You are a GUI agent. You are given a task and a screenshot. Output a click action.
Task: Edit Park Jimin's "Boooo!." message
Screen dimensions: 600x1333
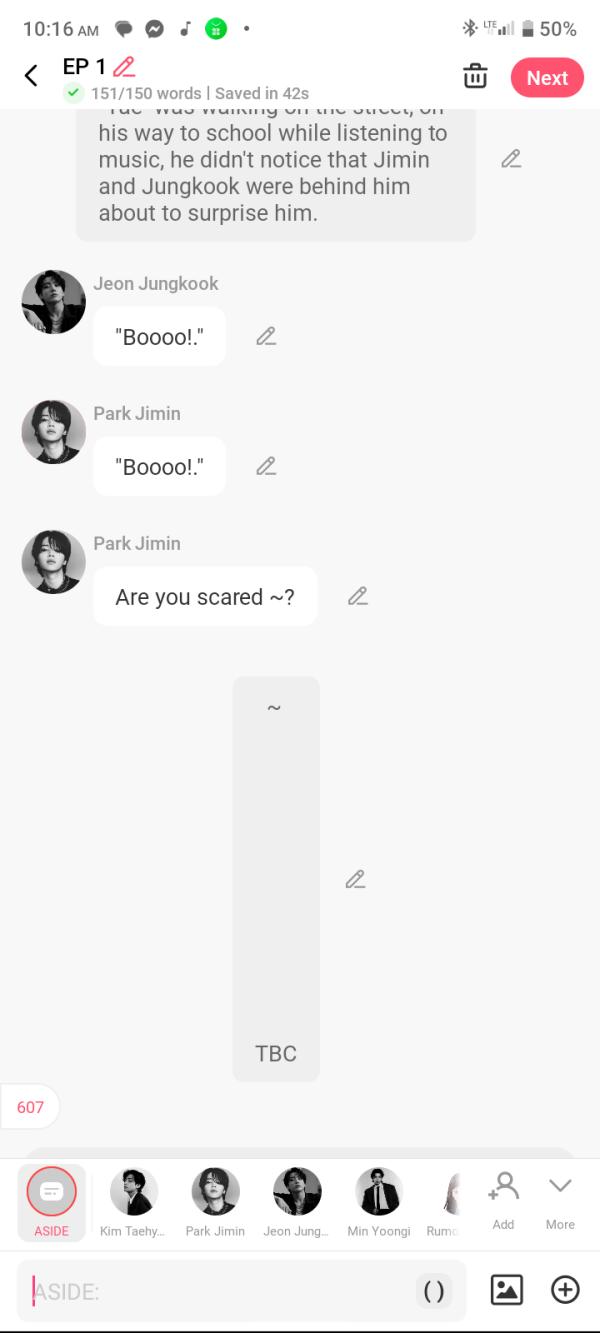[x=265, y=466]
